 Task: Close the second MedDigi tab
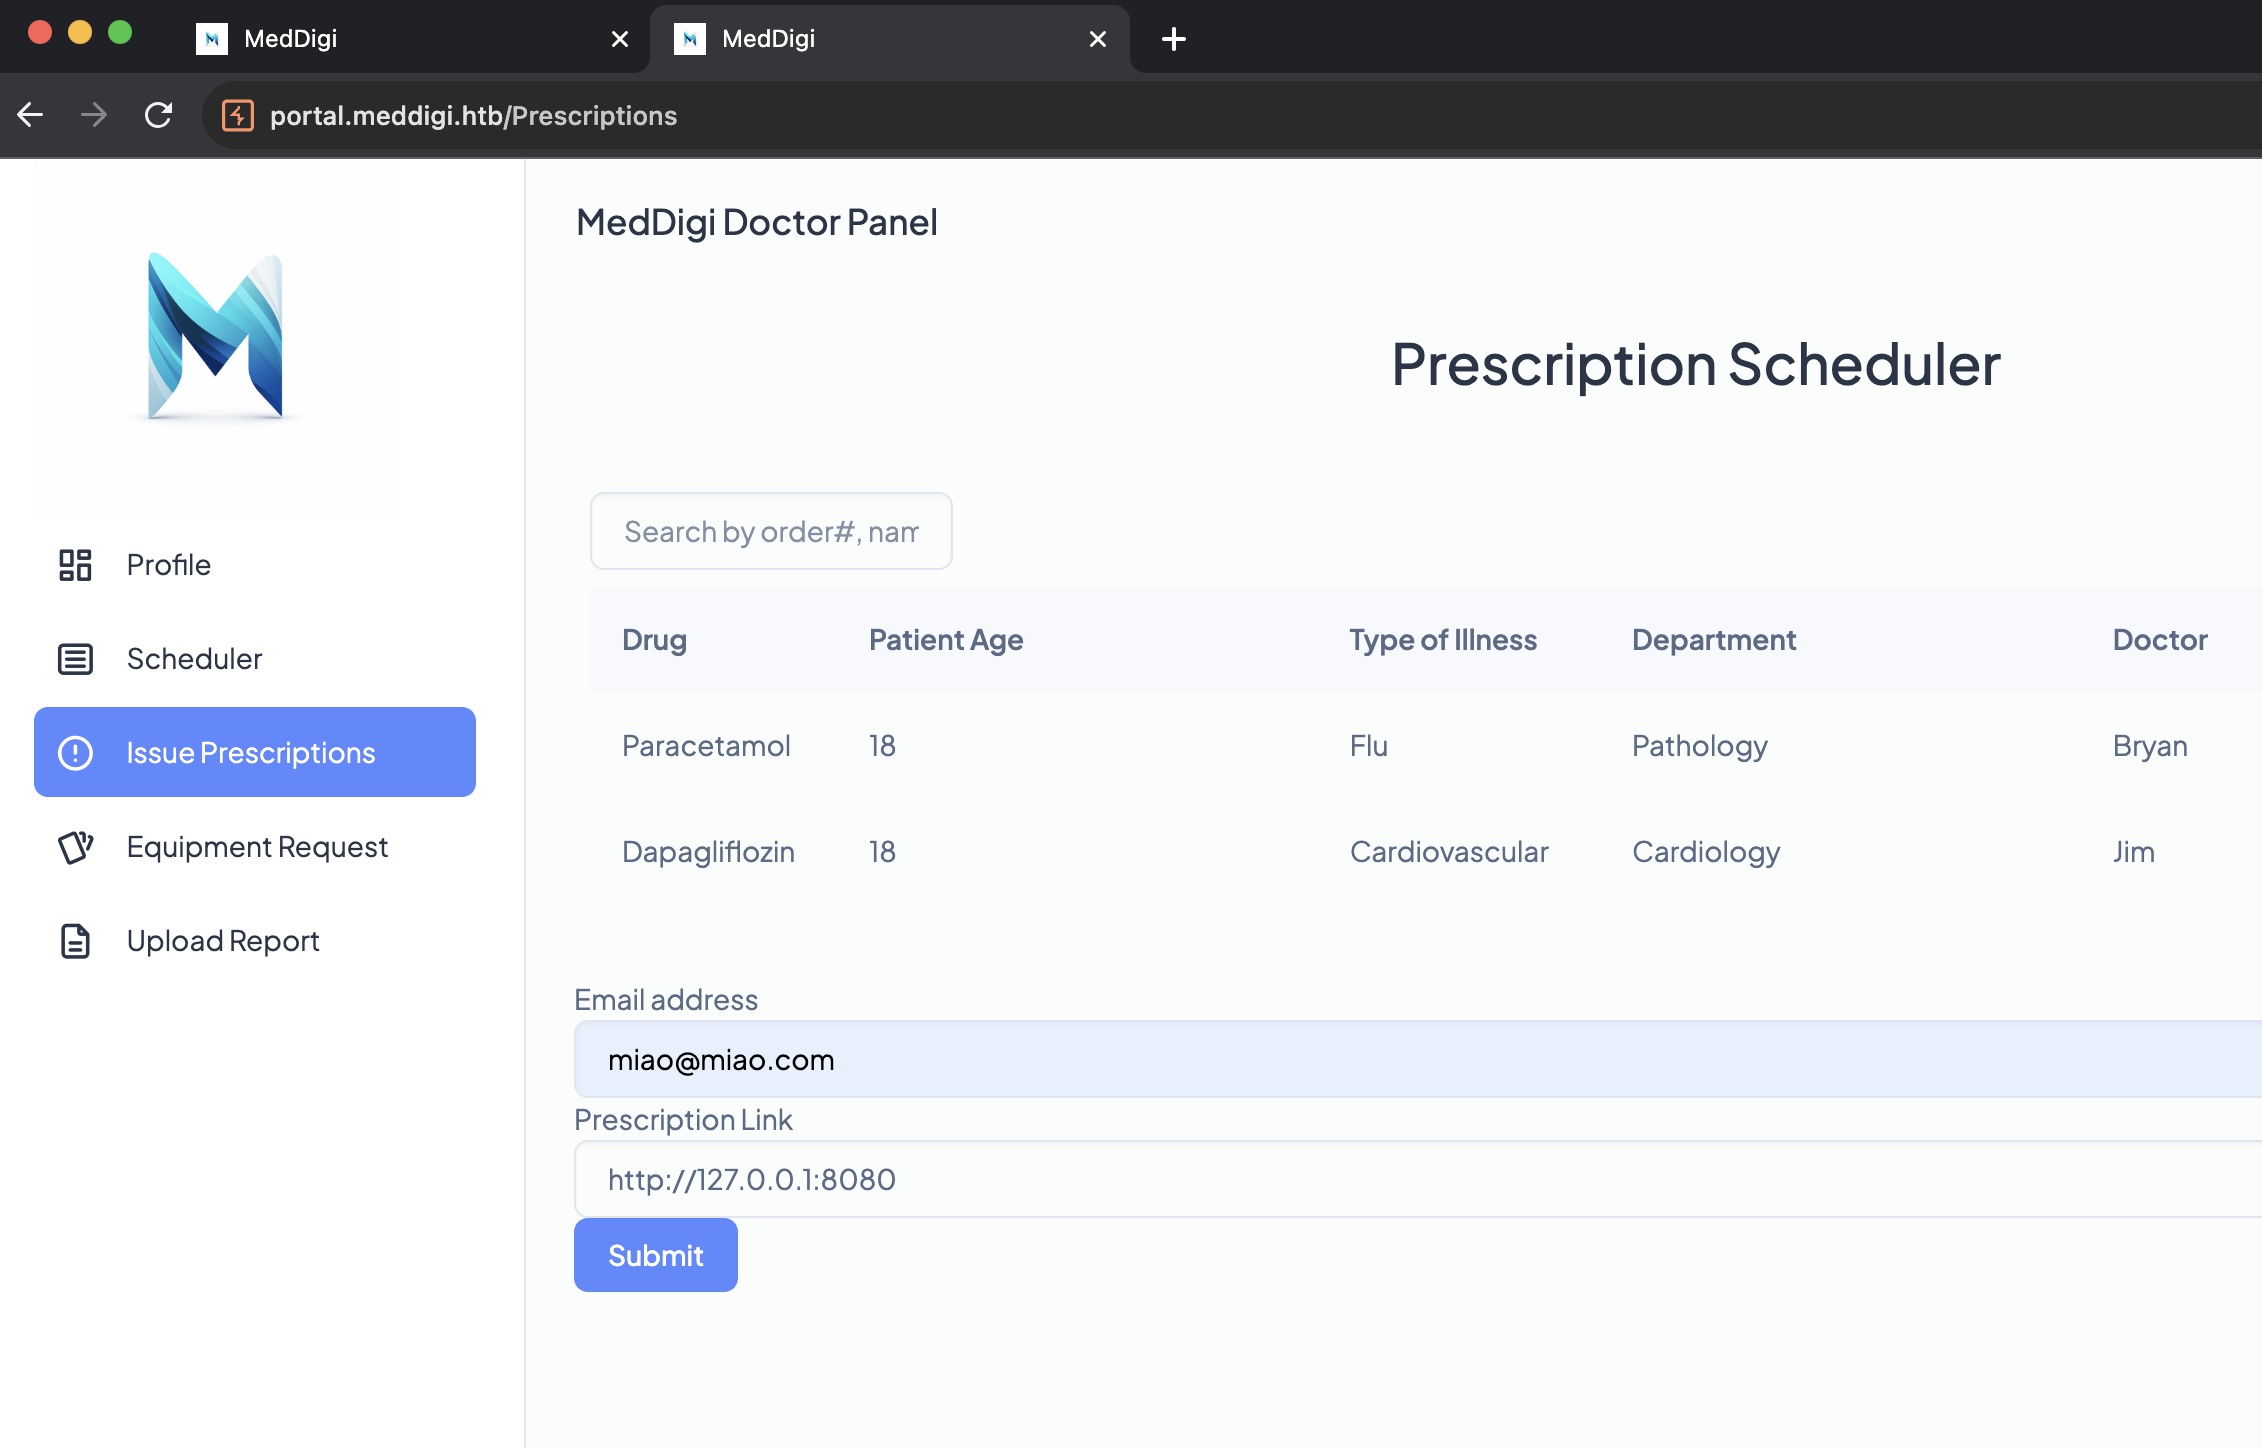coord(1098,39)
